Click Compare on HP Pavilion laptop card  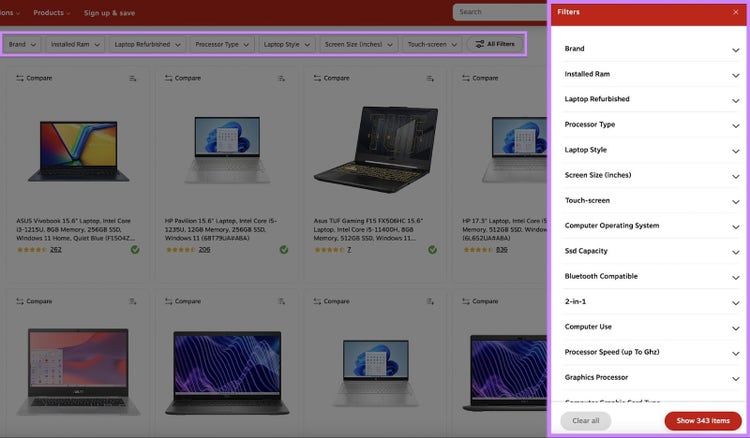183,78
